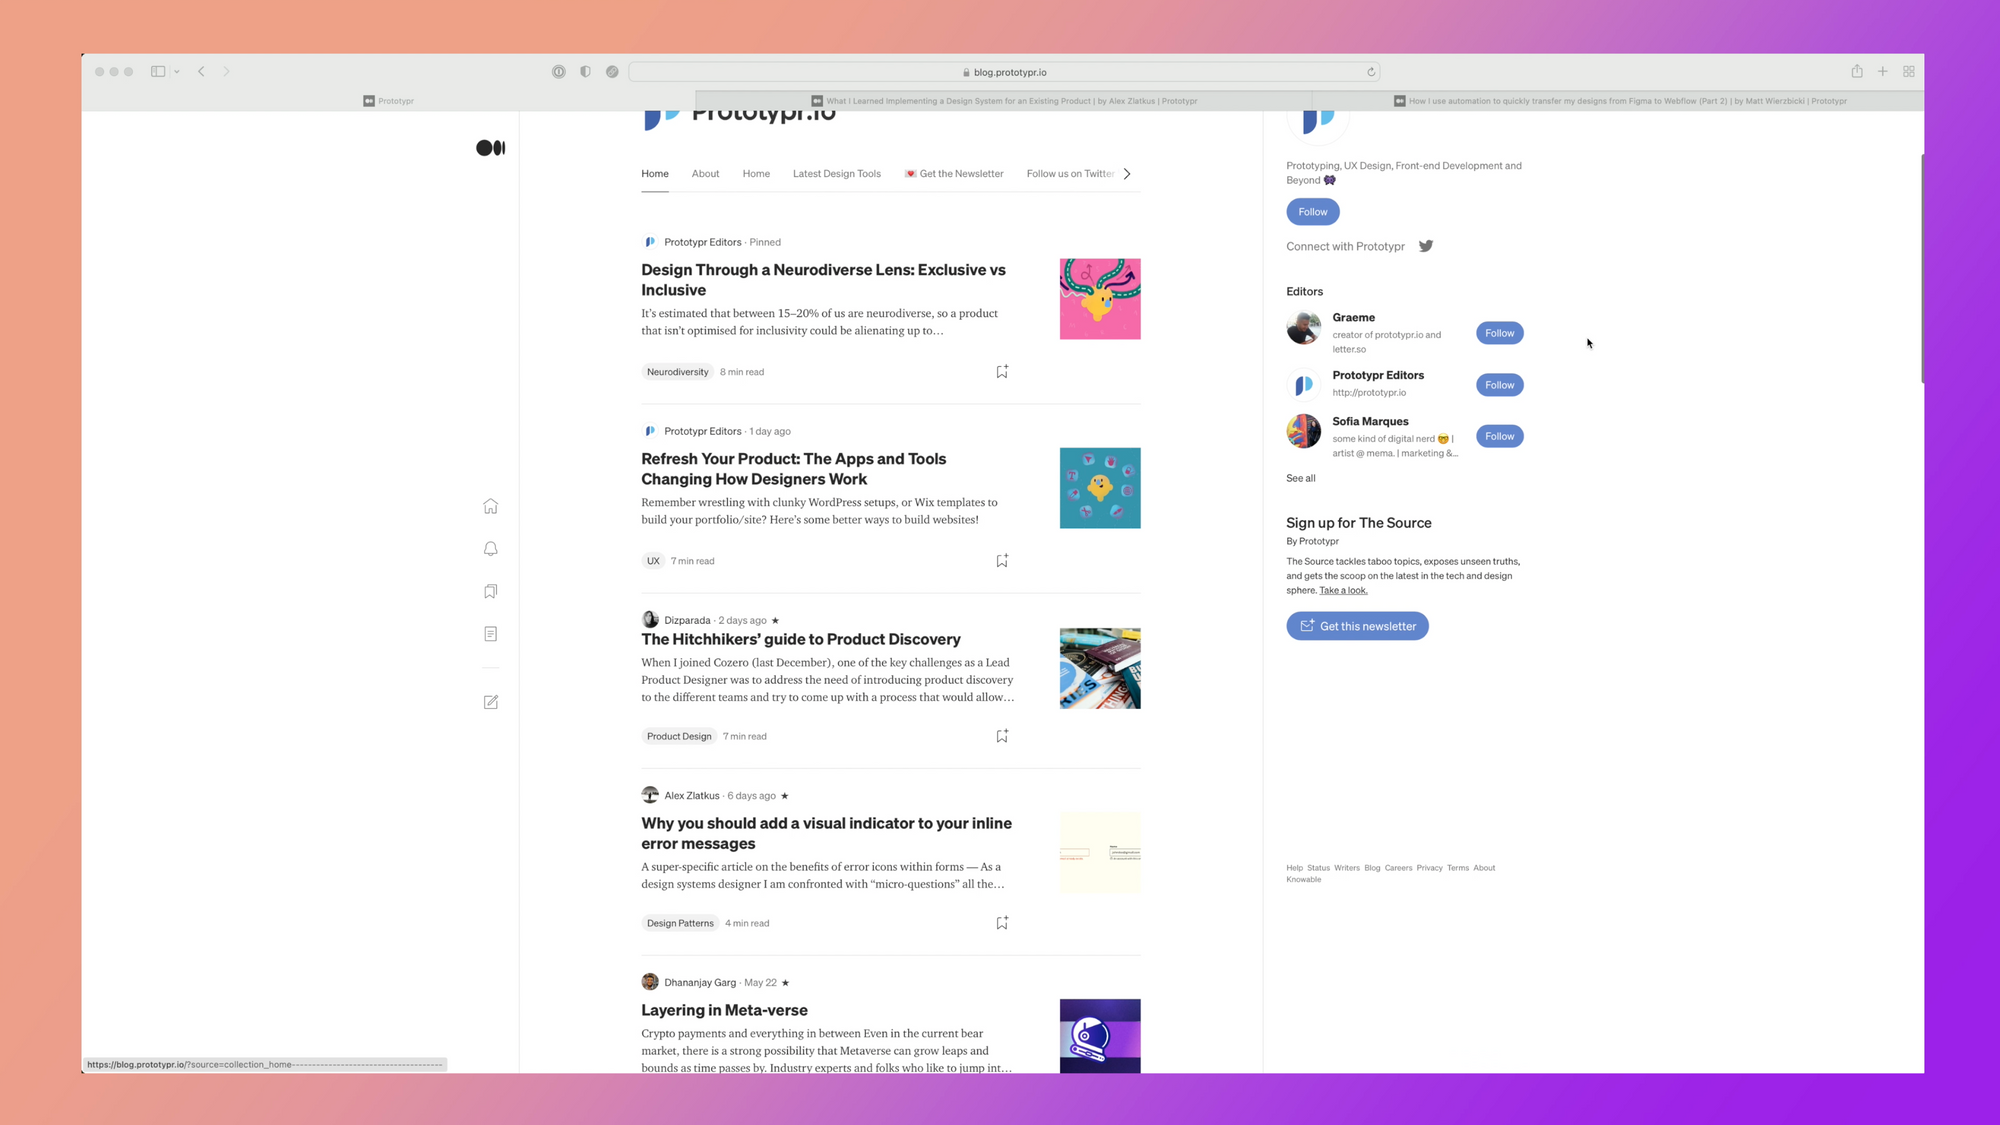Click the page vertical scrollbar
Image resolution: width=2000 pixels, height=1125 pixels.
[1921, 268]
